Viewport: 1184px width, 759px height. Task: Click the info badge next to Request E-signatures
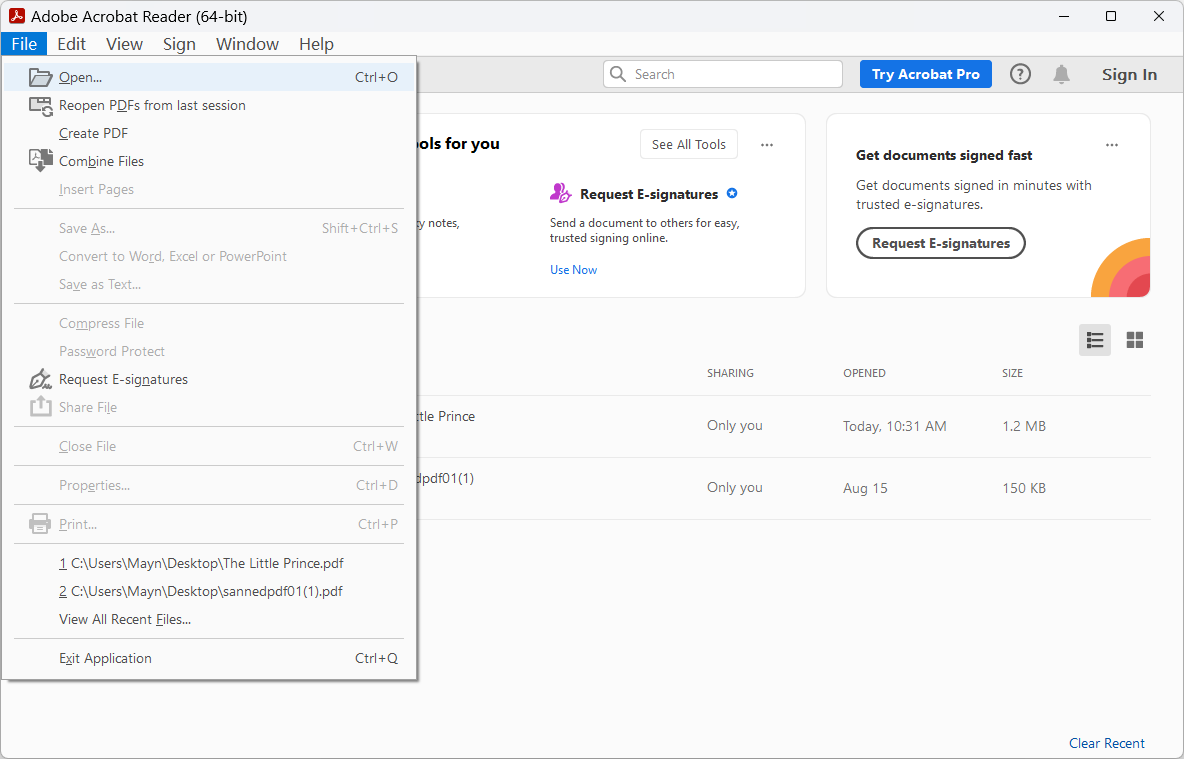(732, 193)
